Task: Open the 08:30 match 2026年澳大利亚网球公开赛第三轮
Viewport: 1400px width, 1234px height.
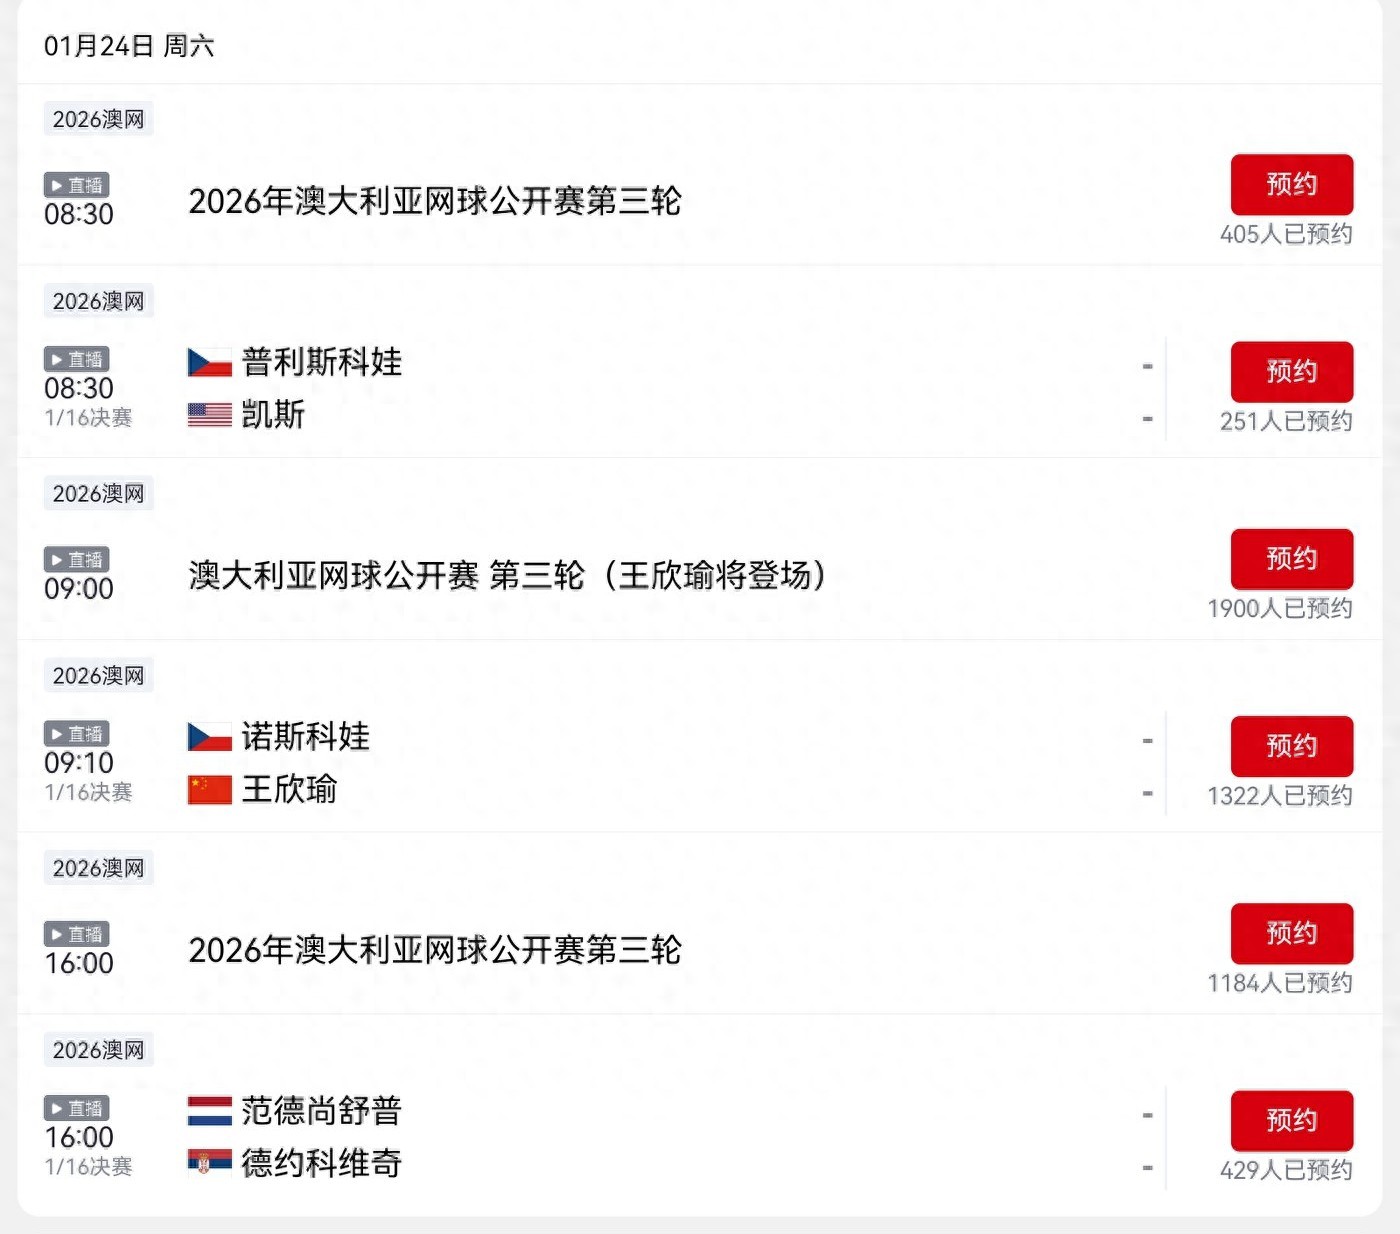Action: (435, 201)
